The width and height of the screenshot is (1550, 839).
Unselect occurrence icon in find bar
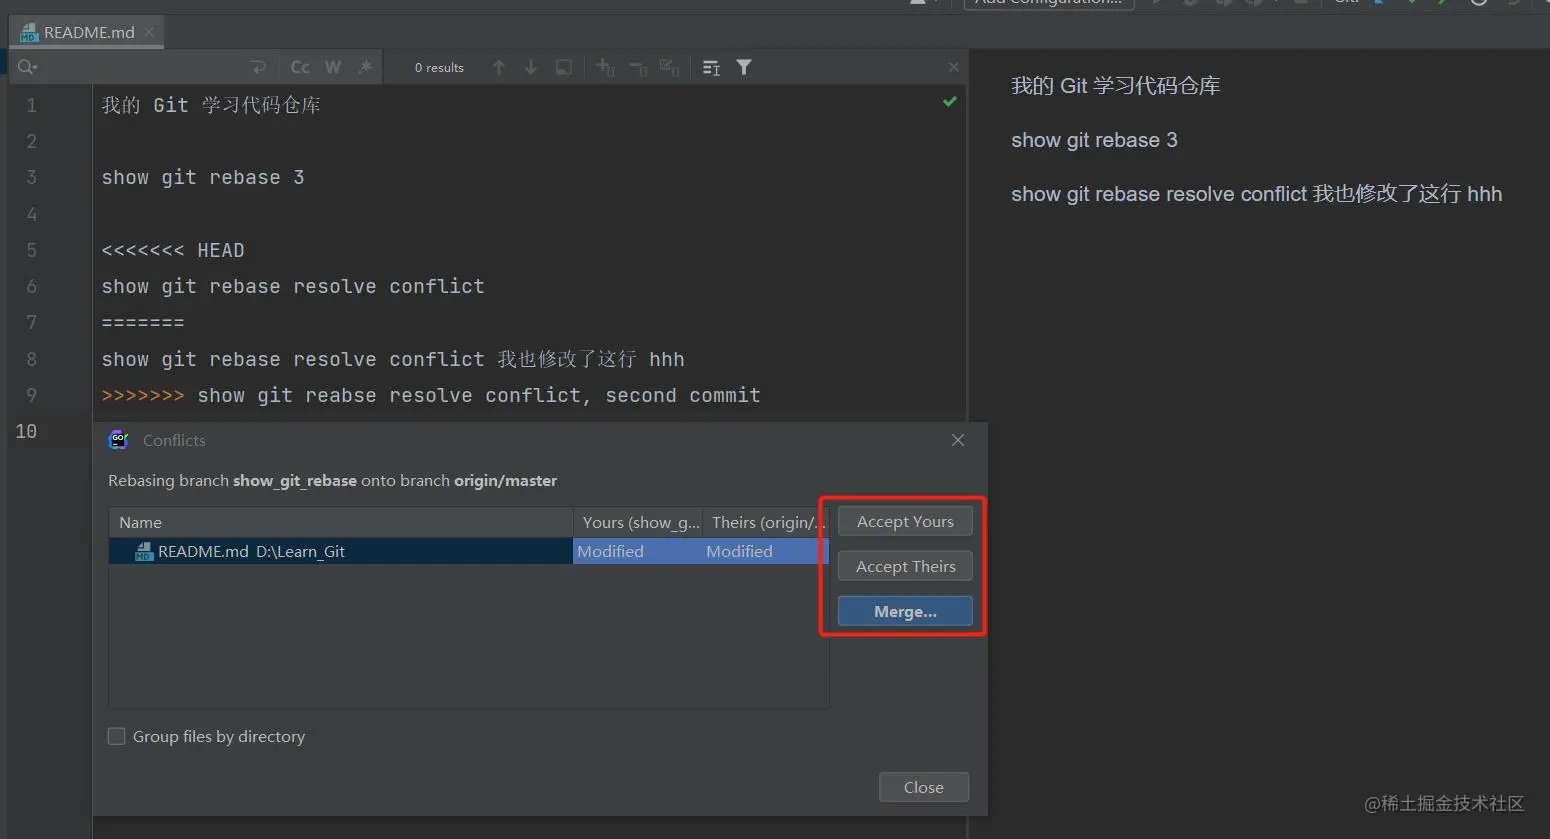[638, 67]
